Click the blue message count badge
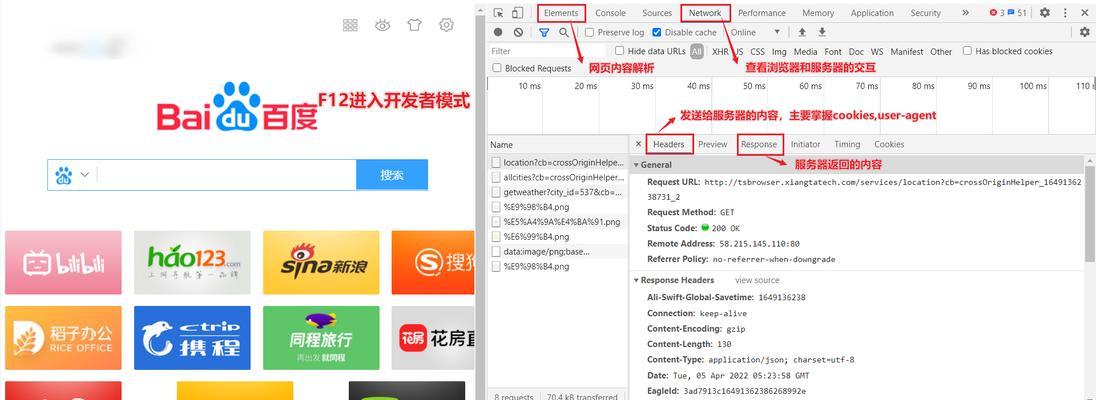This screenshot has height=400, width=1096. (x=1016, y=13)
